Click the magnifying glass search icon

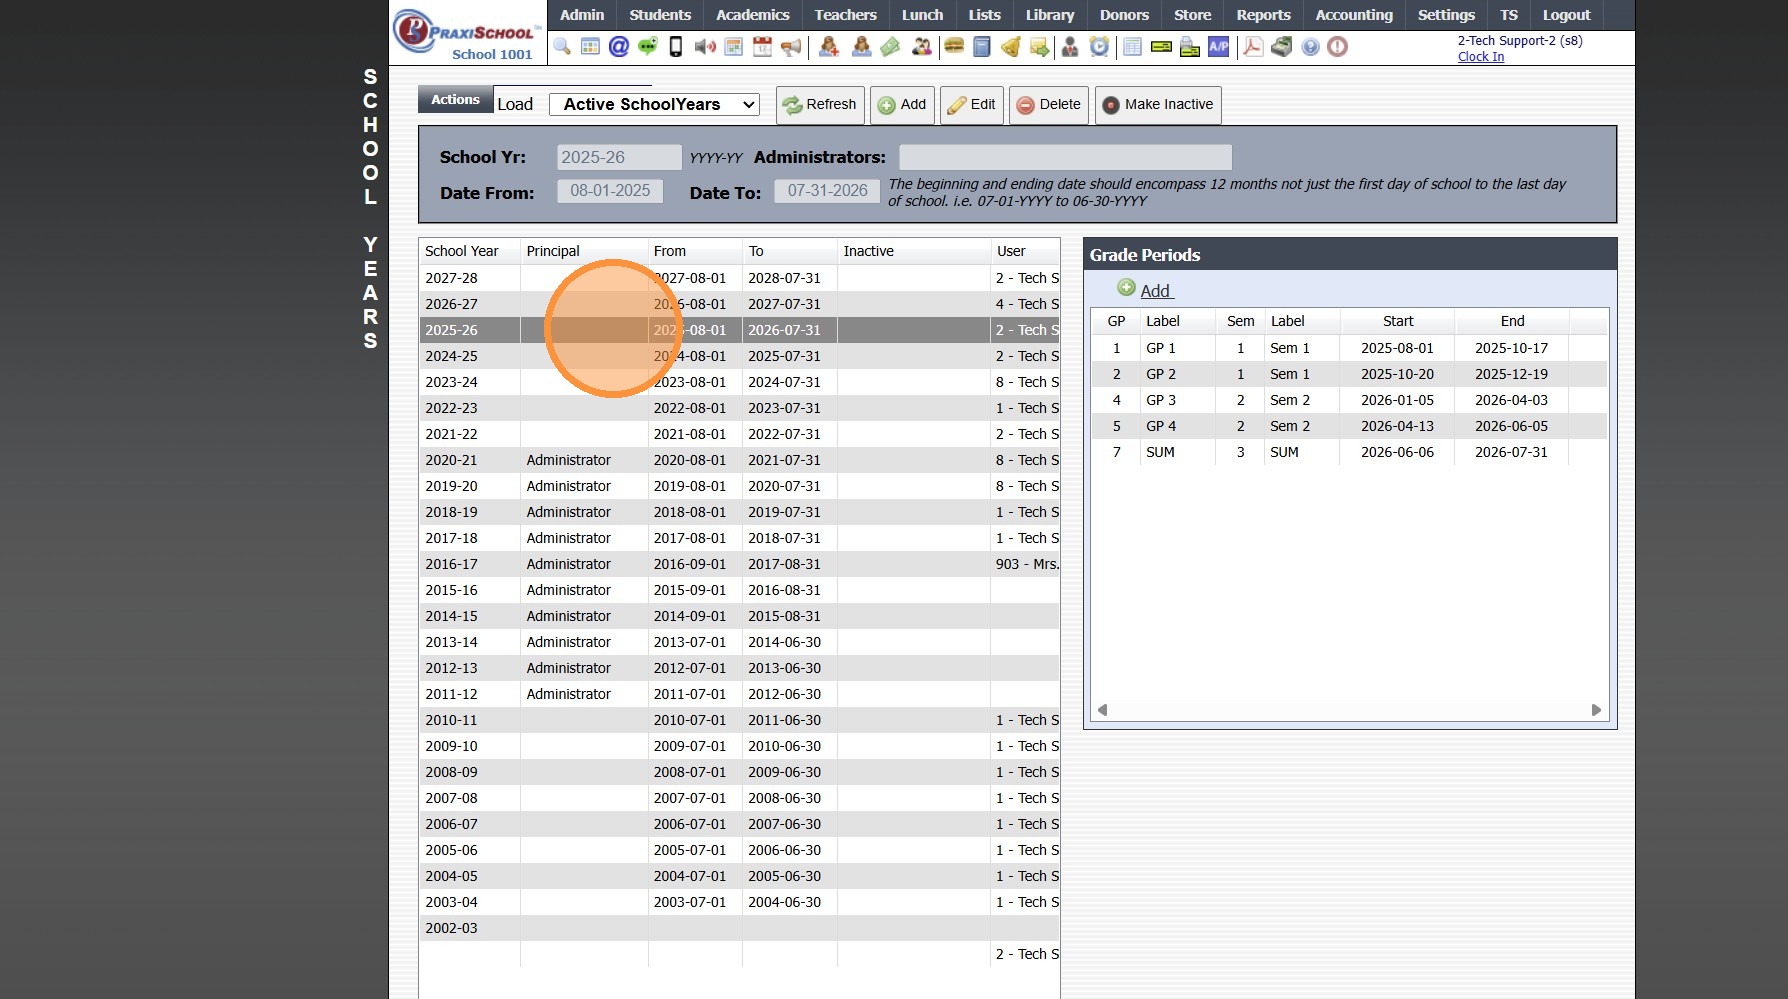[x=562, y=47]
